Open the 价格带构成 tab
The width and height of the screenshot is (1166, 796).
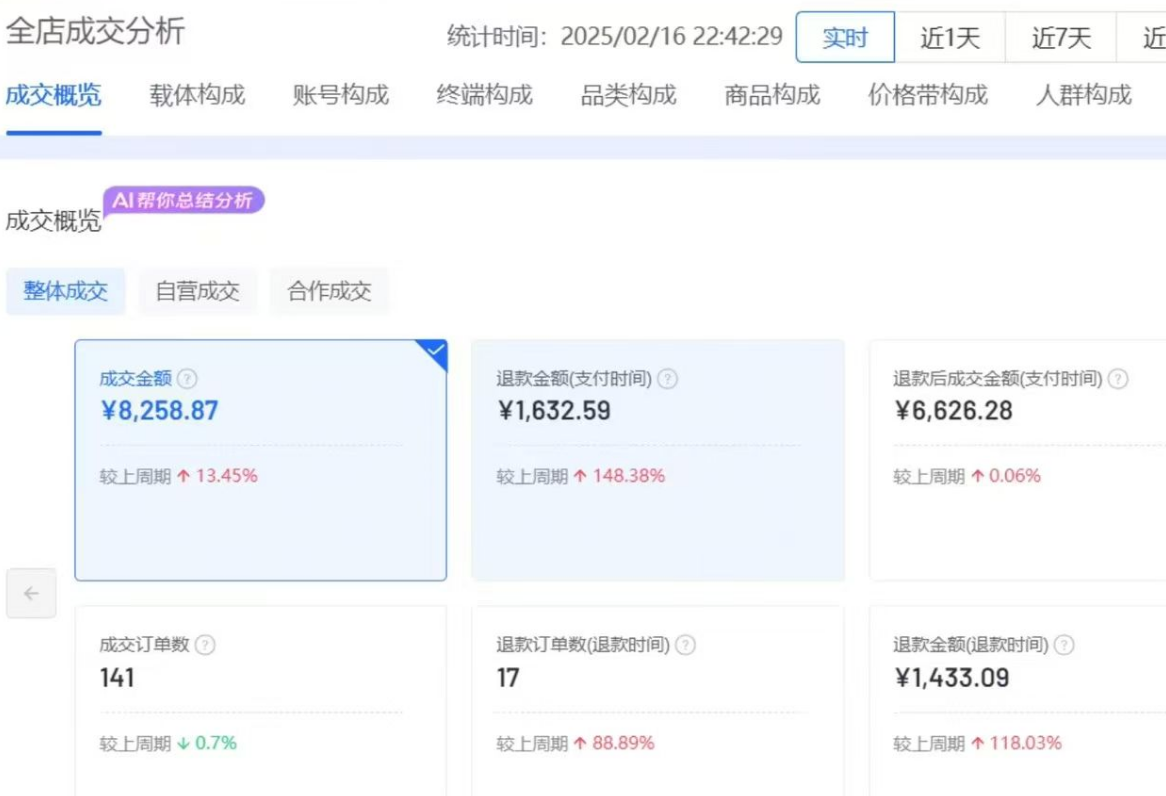pos(927,95)
